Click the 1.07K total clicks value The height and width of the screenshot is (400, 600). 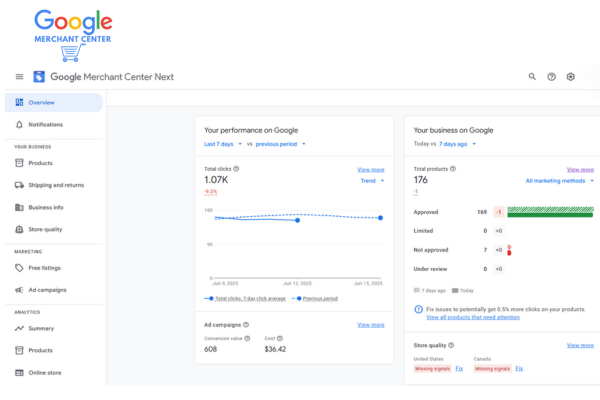(216, 180)
